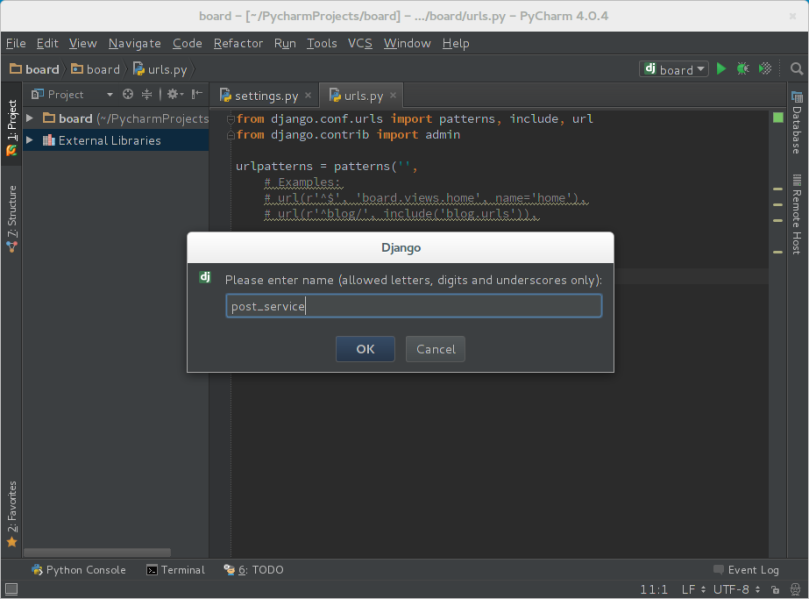The image size is (809, 599).
Task: Click the Hector inspector icon in status bar
Action: point(796,589)
